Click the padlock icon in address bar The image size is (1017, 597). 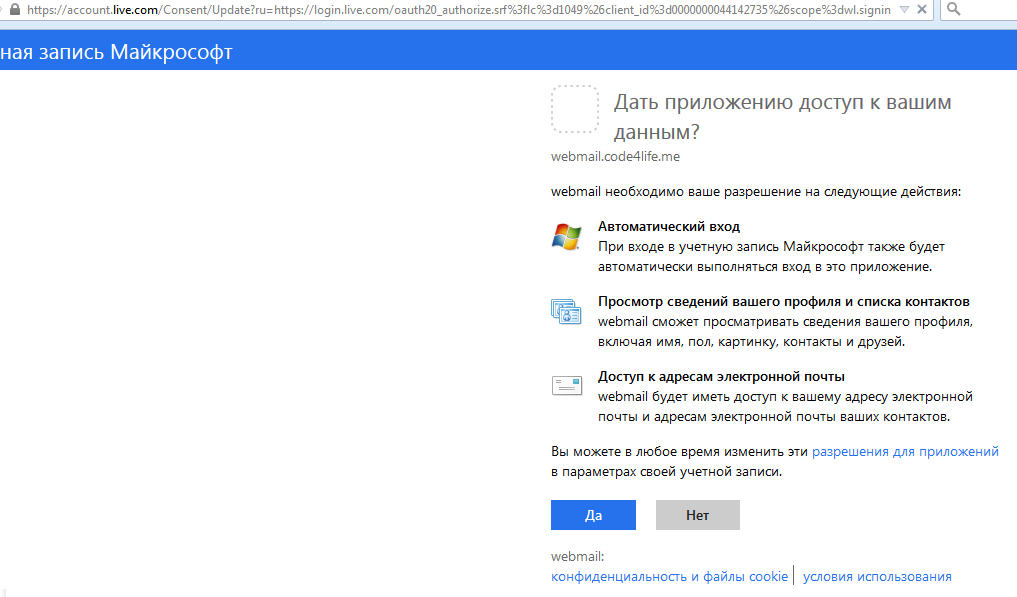[x=14, y=9]
